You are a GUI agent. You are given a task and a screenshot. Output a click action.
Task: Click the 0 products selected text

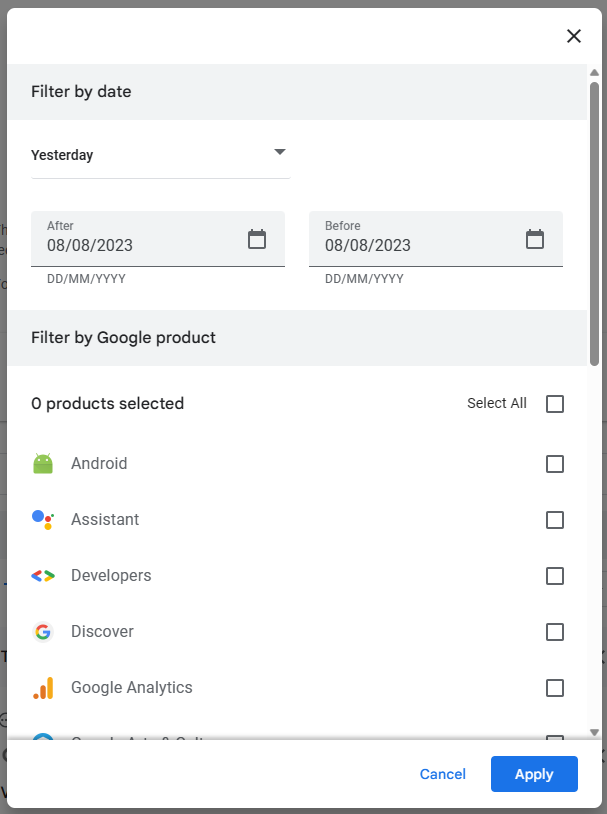[x=107, y=403]
